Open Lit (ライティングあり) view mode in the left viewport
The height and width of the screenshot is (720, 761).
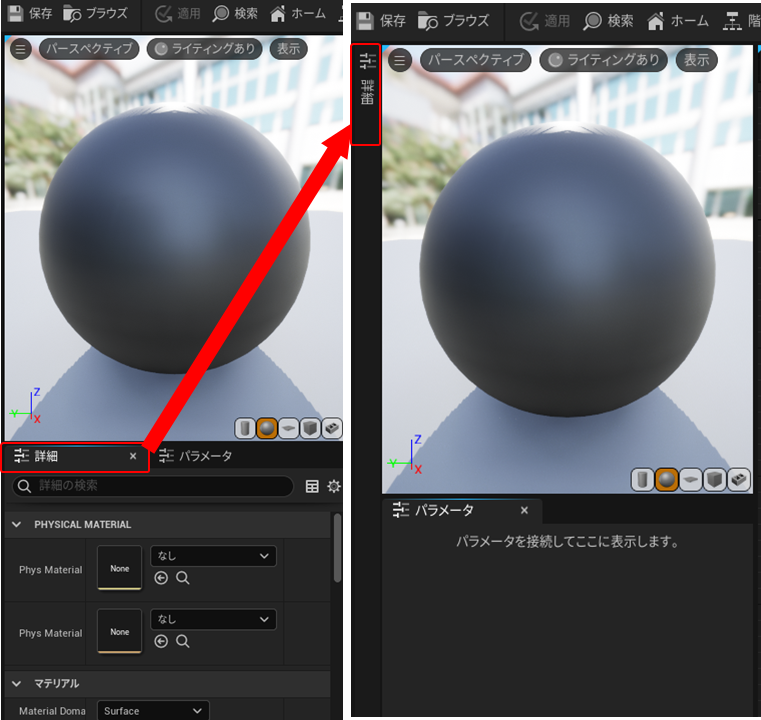[x=204, y=49]
